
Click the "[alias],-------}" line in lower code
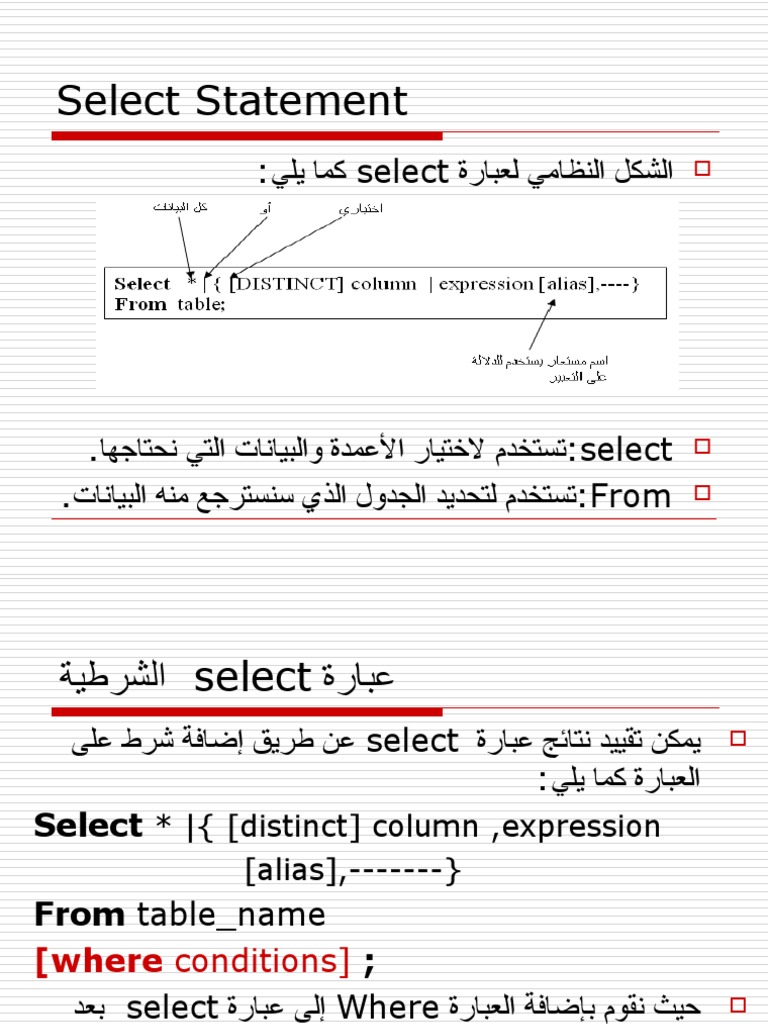pyautogui.click(x=351, y=871)
